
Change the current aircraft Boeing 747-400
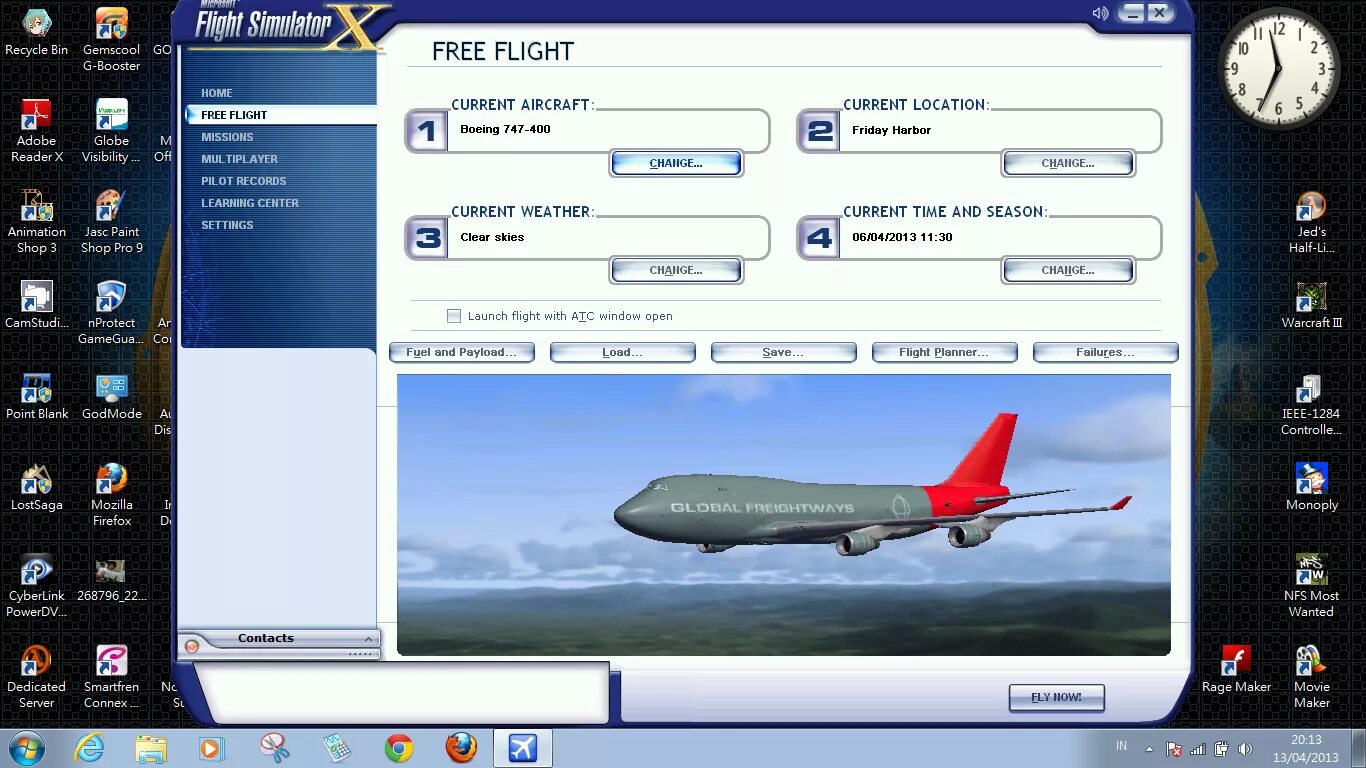tap(676, 163)
